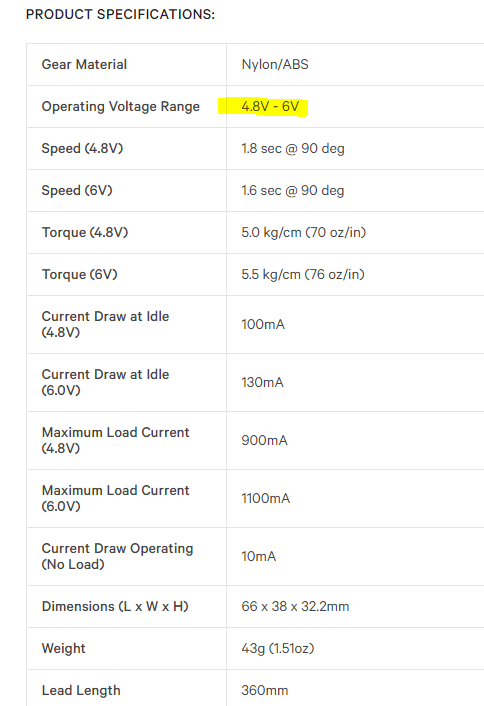This screenshot has width=484, height=706.
Task: Click the 130mA idle current value
Action: click(262, 382)
